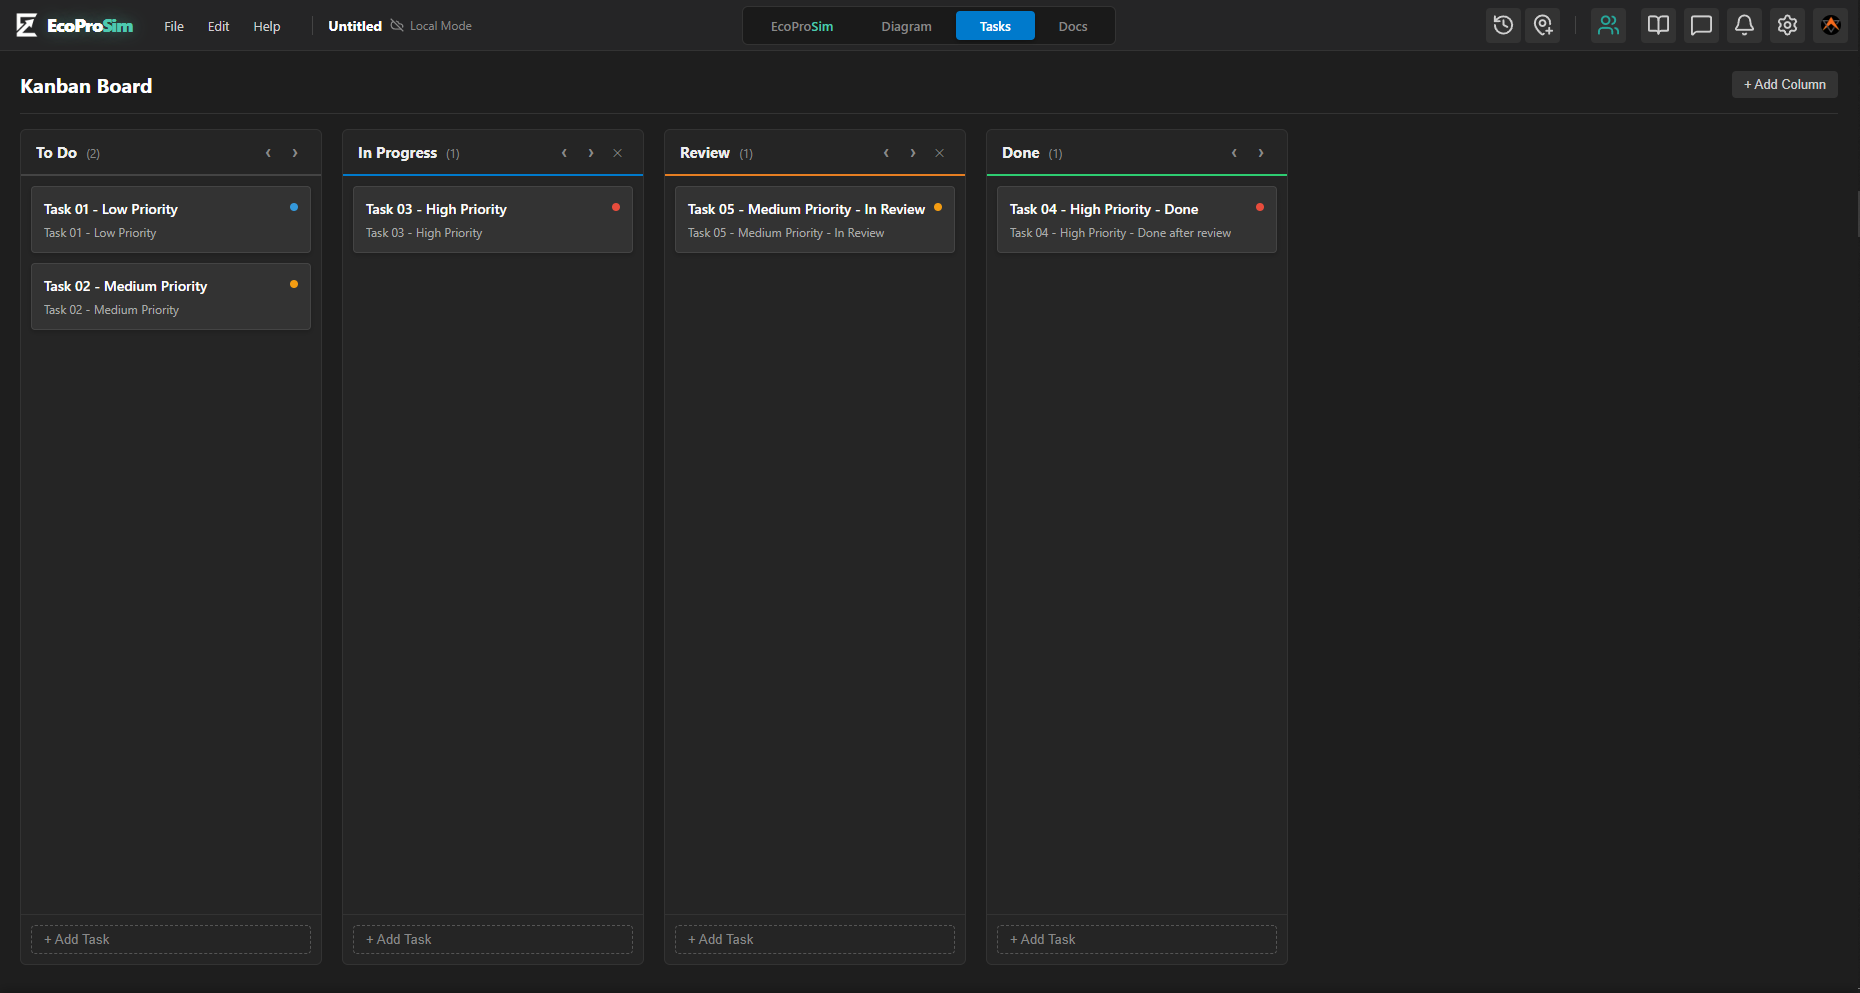Click the Local Mode cloud-off icon
Image resolution: width=1860 pixels, height=993 pixels.
pyautogui.click(x=397, y=26)
